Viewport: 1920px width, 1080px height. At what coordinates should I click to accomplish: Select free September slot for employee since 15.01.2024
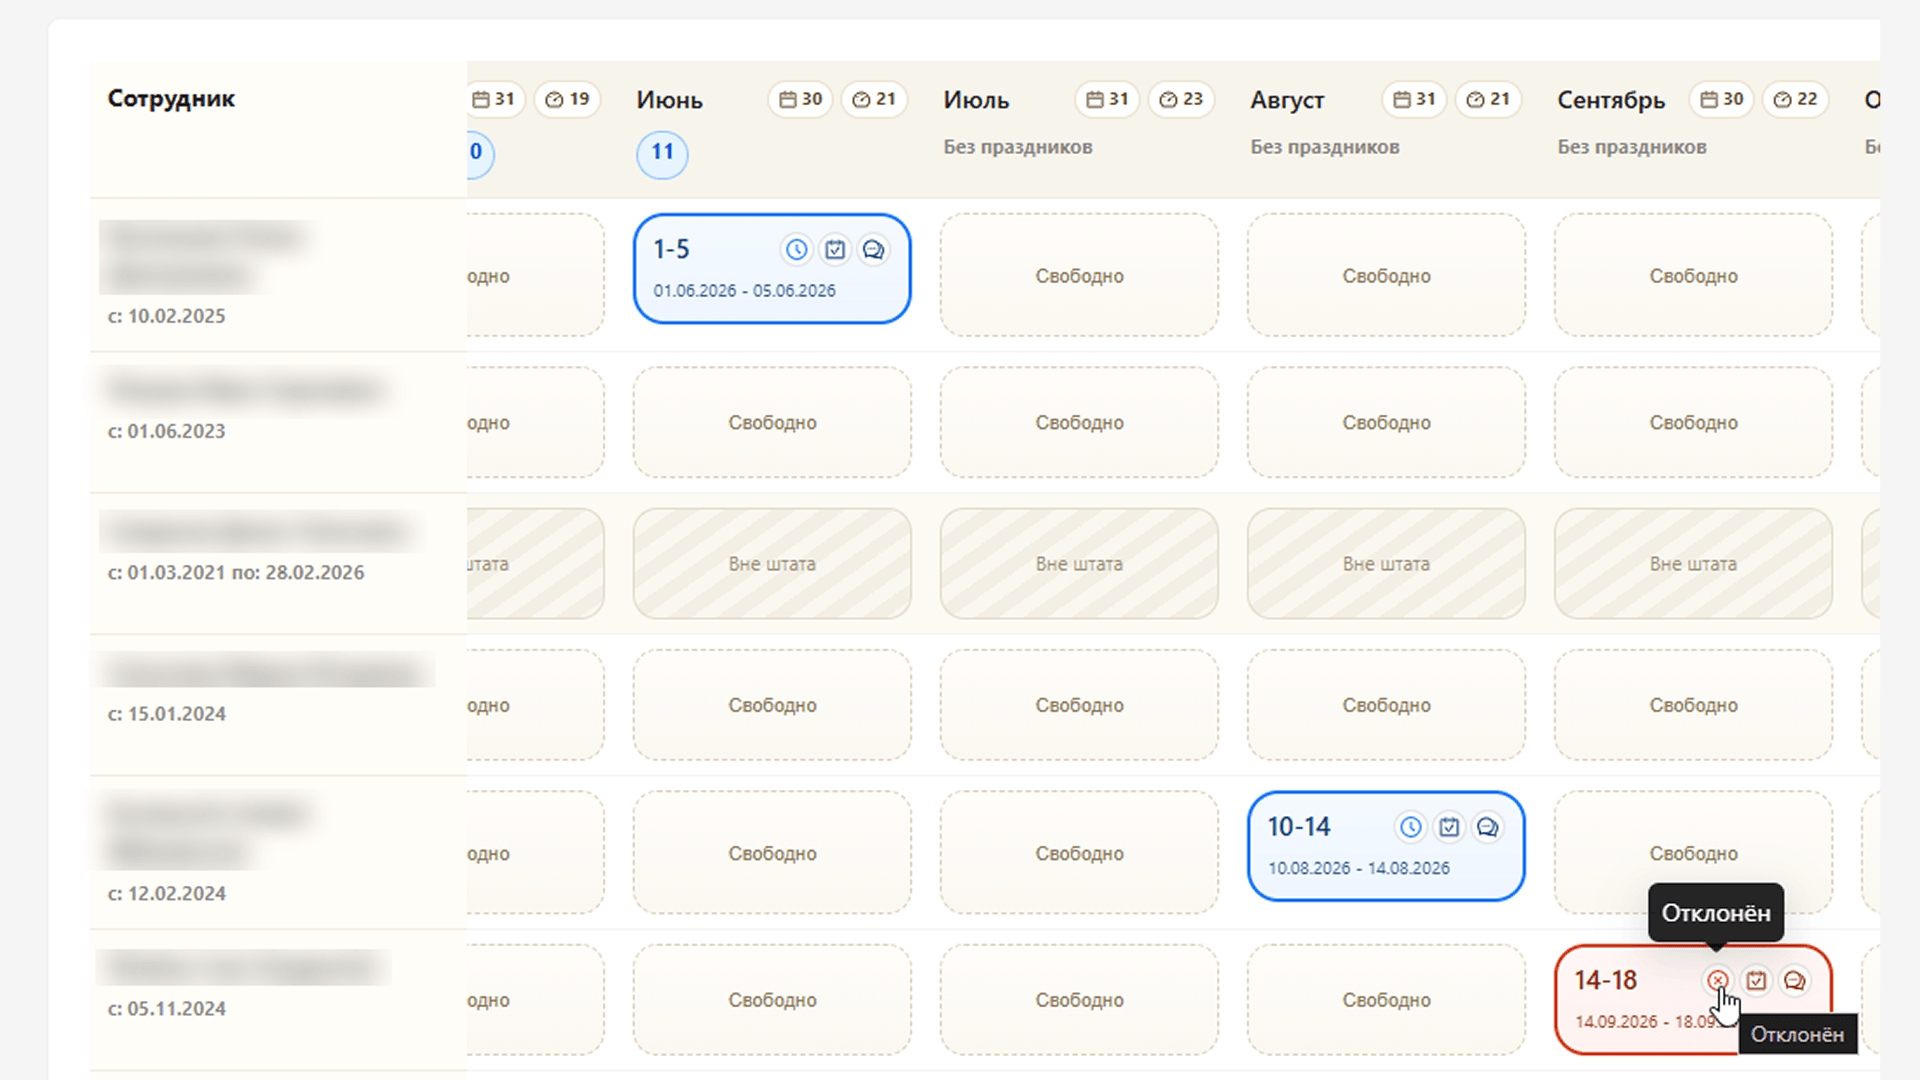pos(1693,705)
